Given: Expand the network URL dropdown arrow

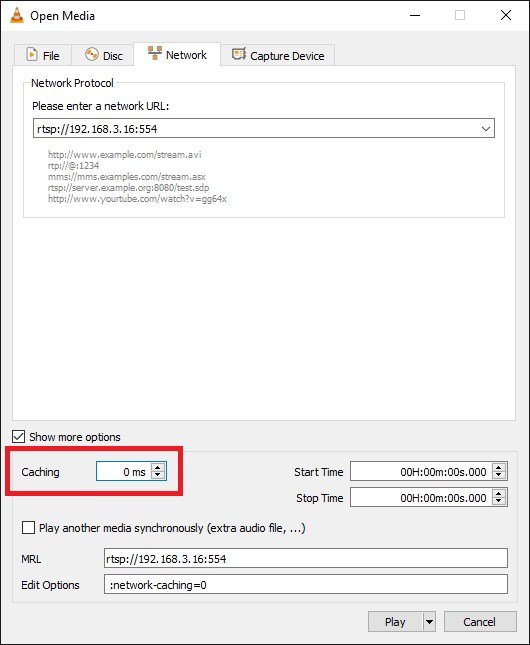Looking at the screenshot, I should tap(486, 129).
